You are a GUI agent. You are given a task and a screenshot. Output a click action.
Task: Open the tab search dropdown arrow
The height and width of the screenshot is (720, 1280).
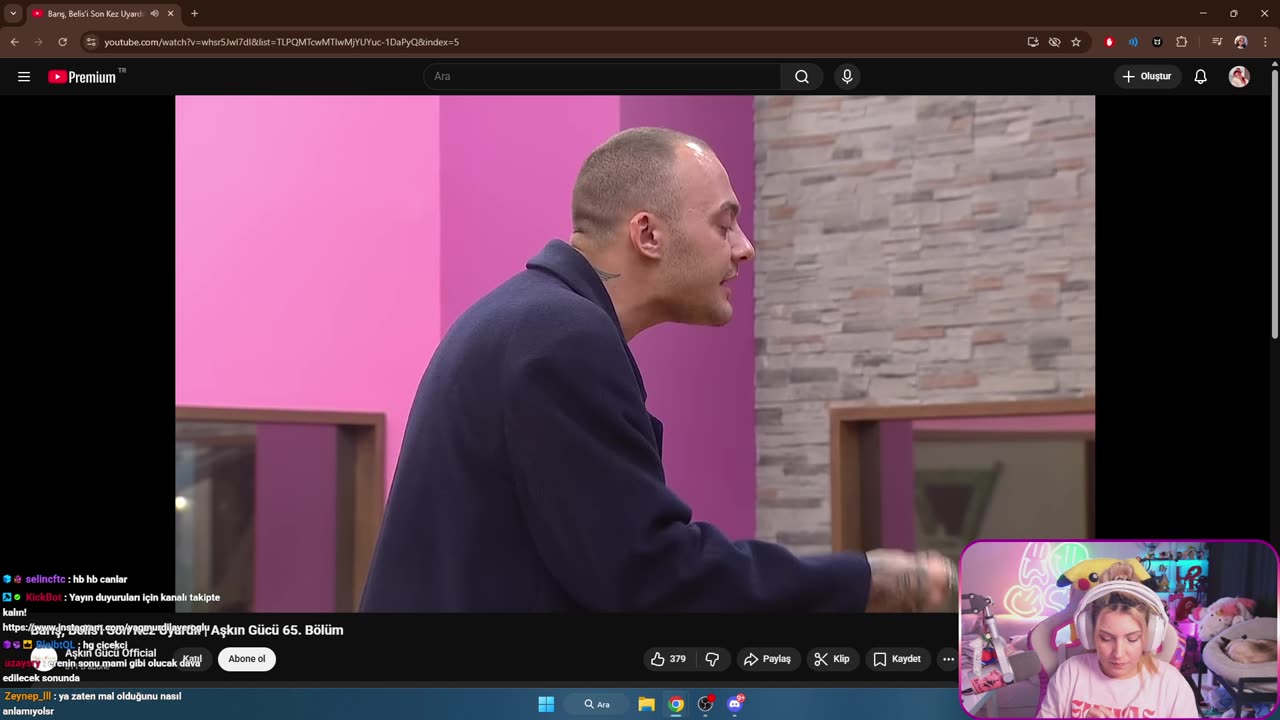pos(13,13)
